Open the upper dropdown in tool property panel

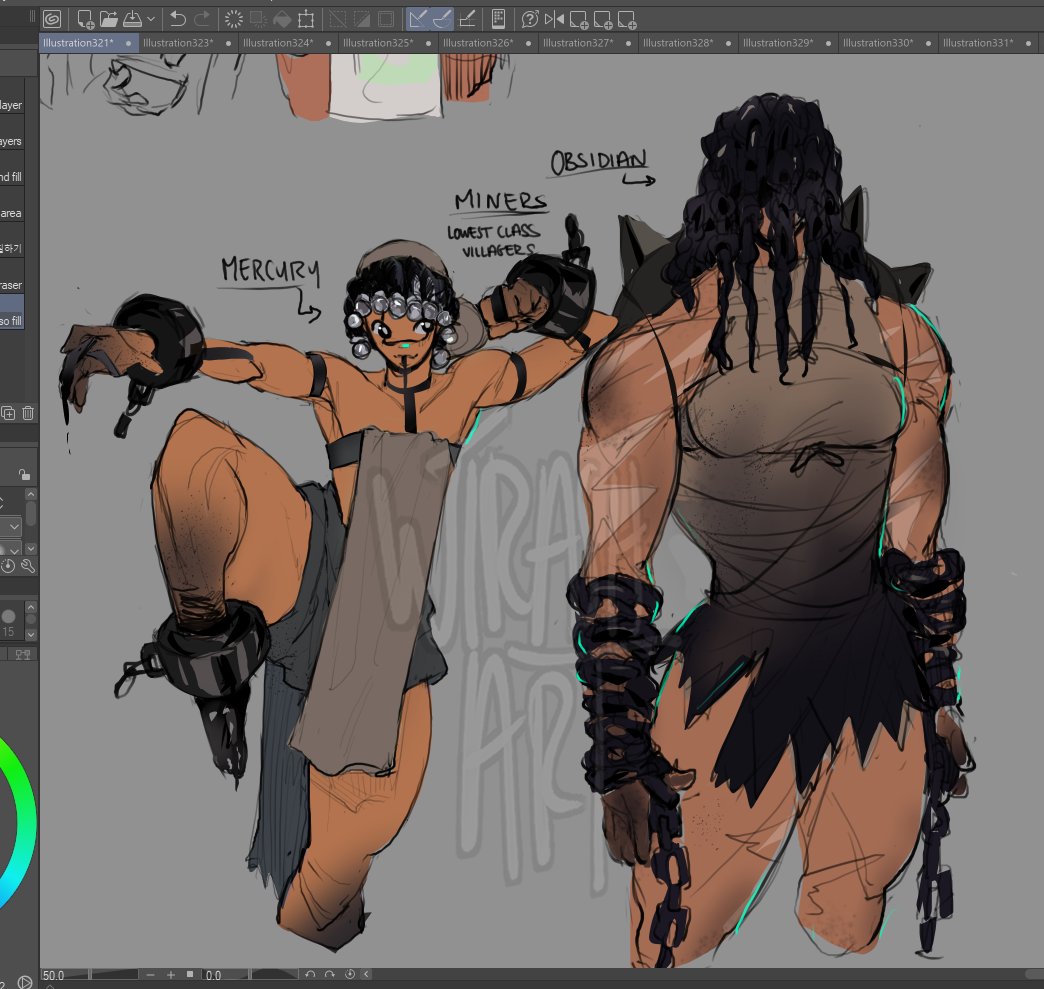pos(12,527)
